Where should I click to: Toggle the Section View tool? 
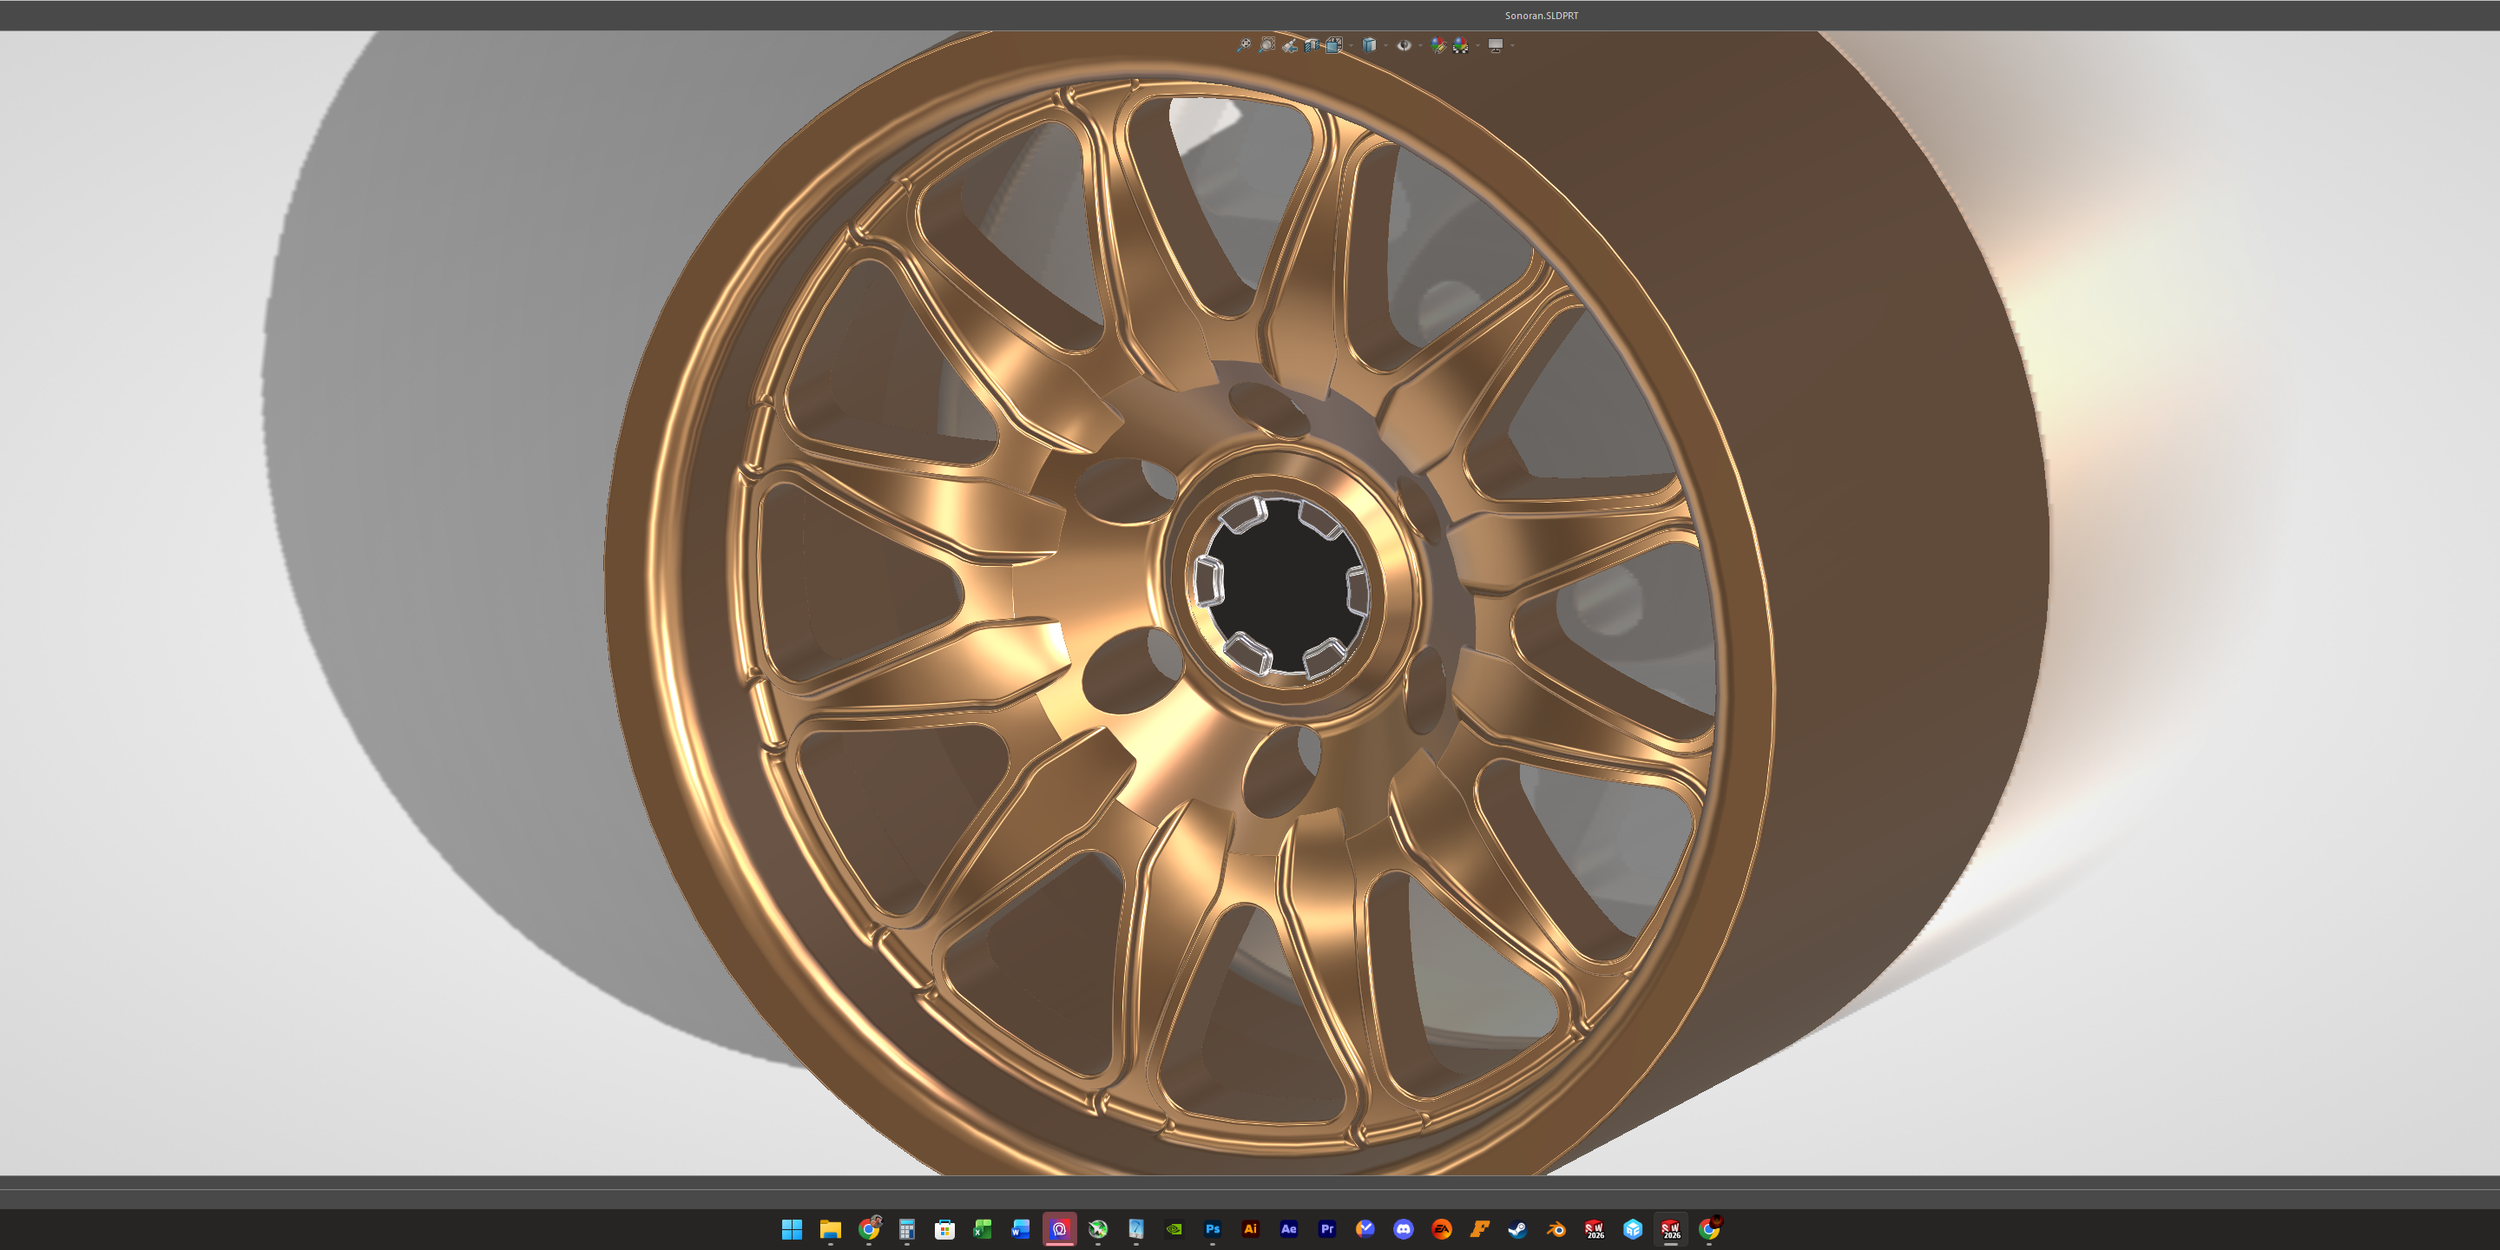click(1311, 45)
